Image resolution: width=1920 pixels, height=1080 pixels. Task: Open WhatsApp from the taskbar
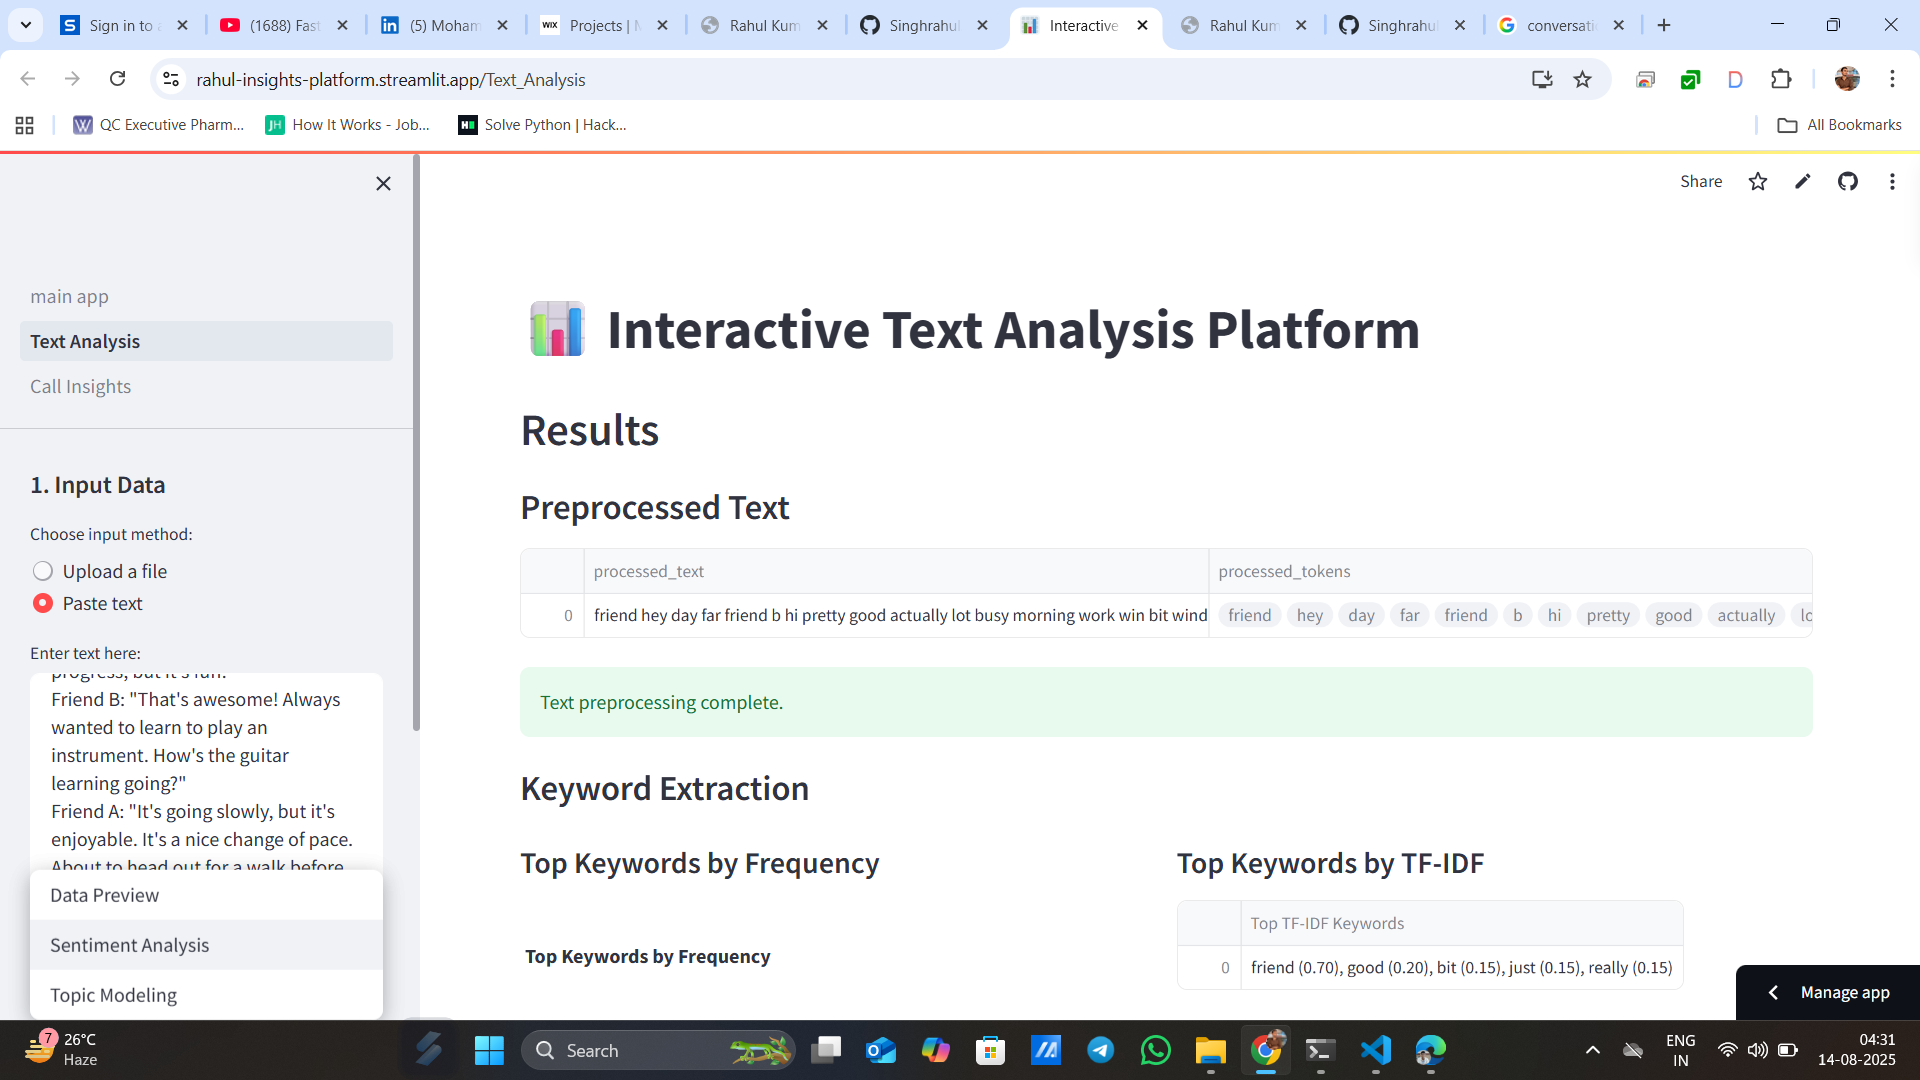1155,1050
